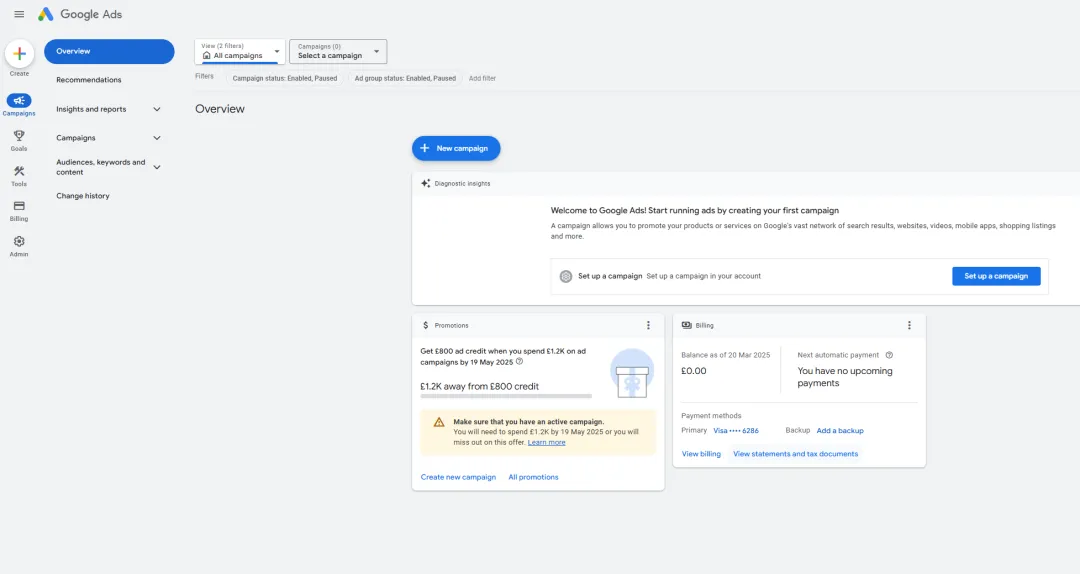Click help icon after 19 May 2025
The image size is (1080, 574).
519,361
